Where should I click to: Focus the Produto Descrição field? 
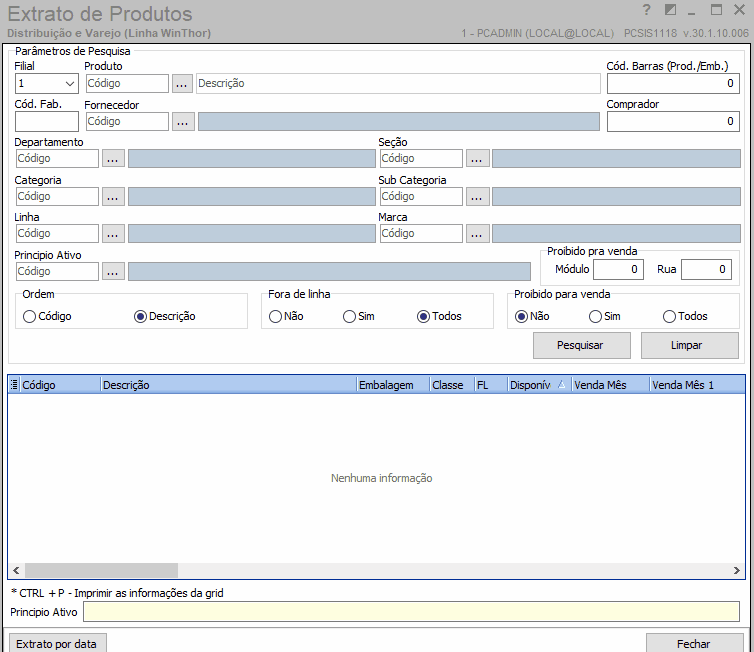[398, 84]
